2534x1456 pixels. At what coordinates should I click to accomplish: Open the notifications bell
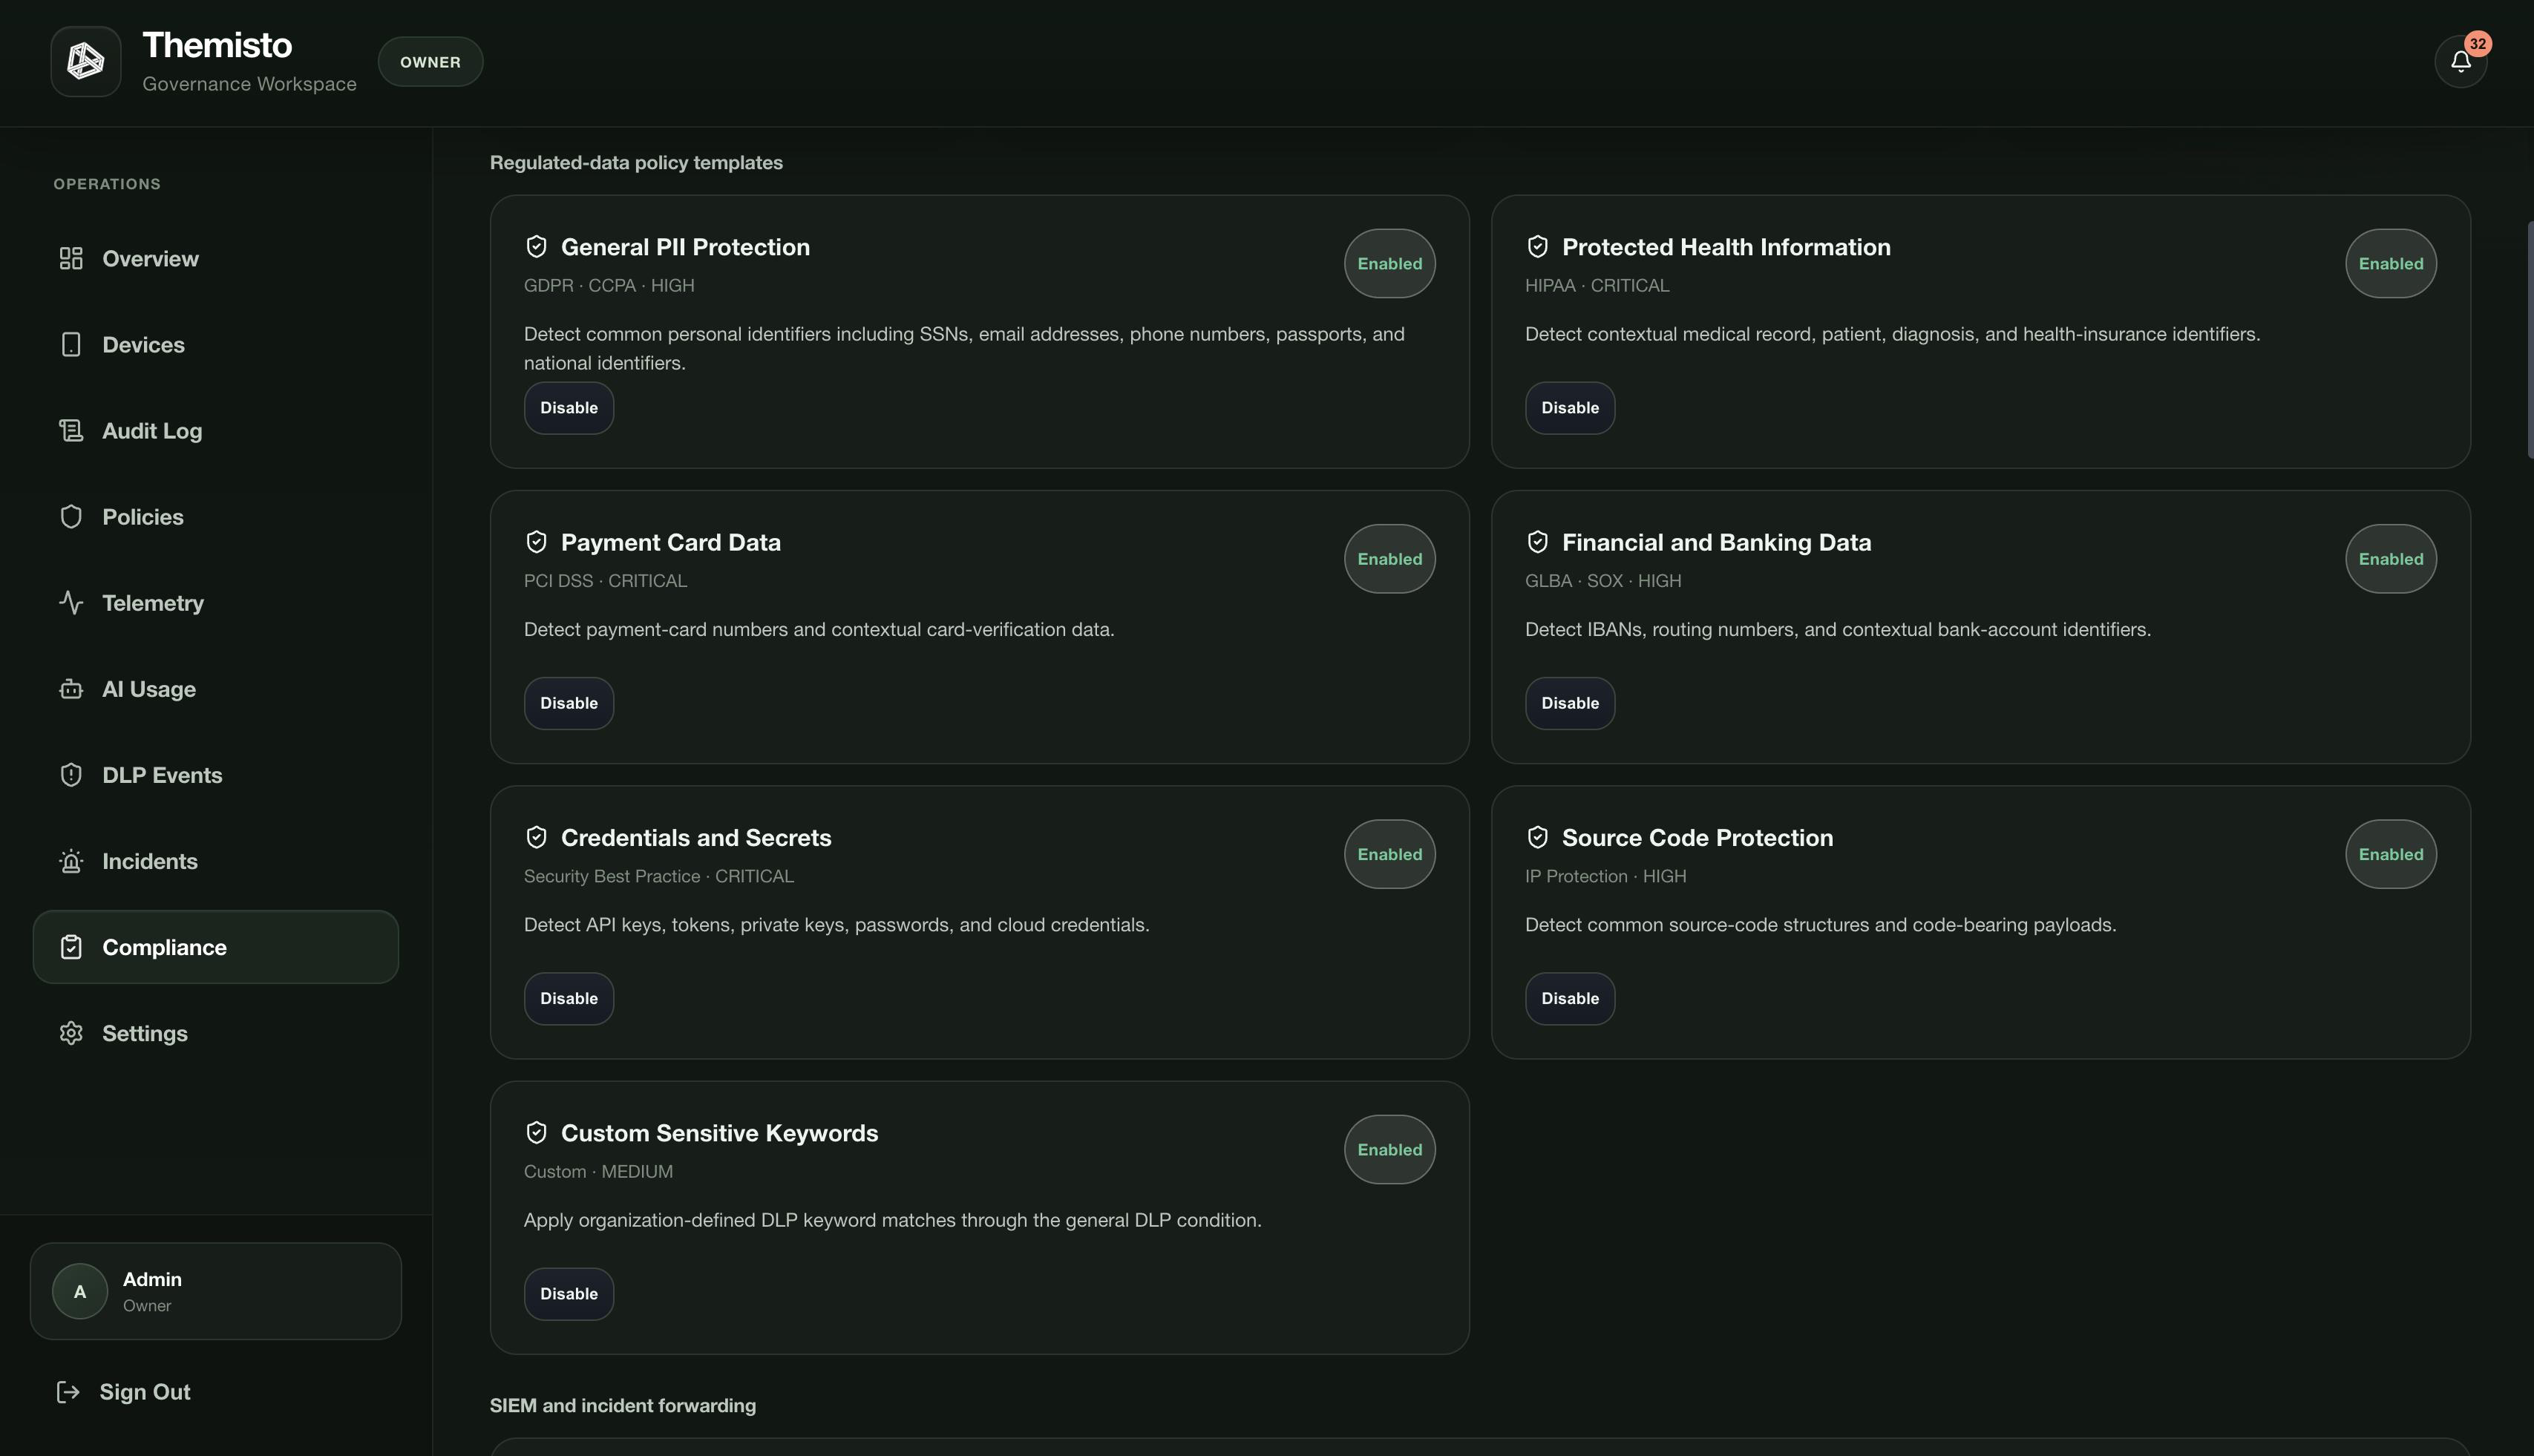click(2460, 62)
